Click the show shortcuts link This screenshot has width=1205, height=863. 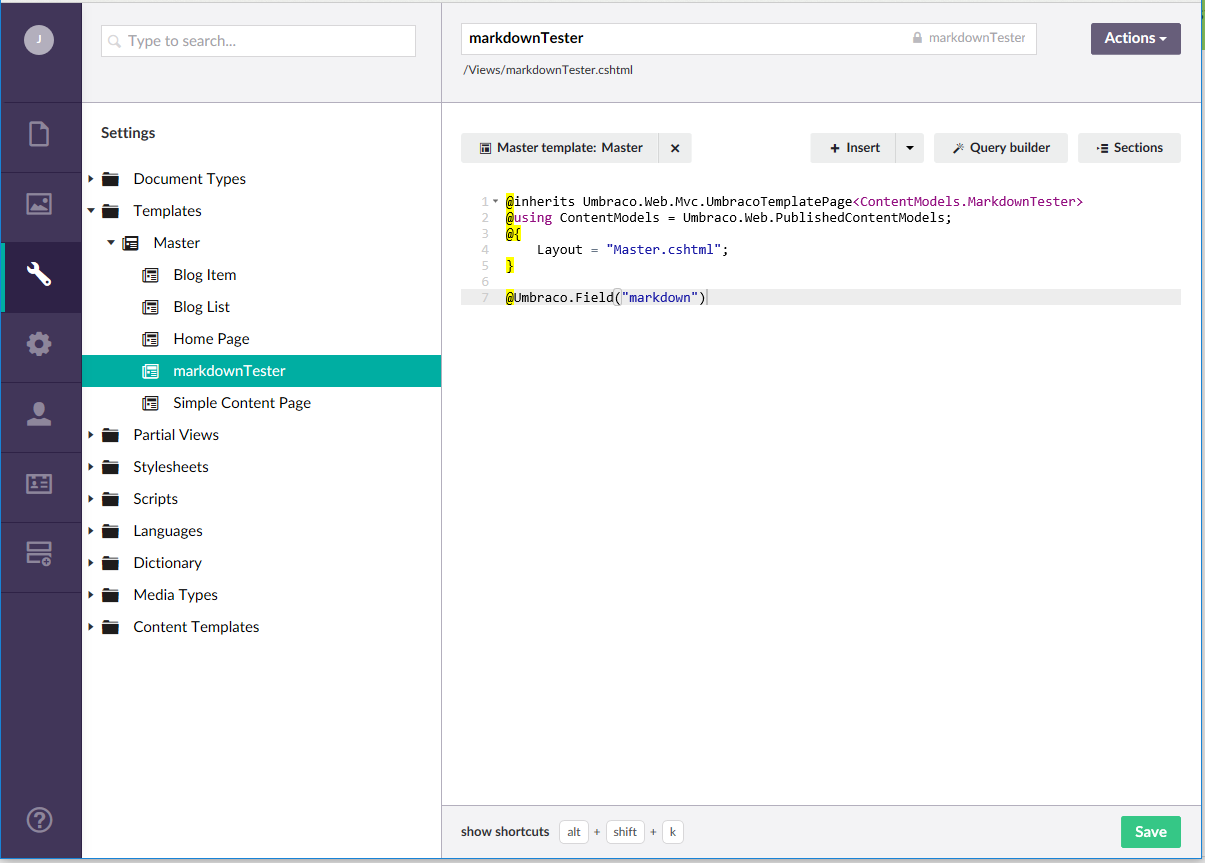[x=505, y=832]
